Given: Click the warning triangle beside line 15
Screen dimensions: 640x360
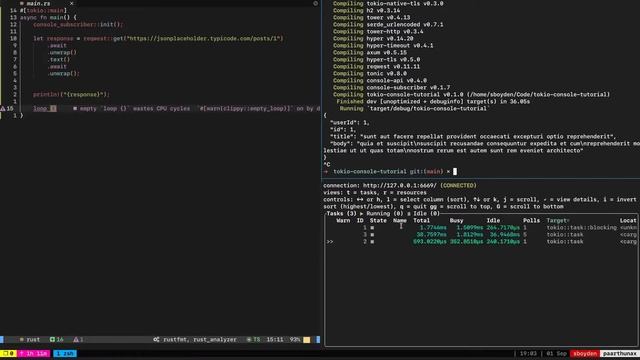Looking at the screenshot, I should click(x=3, y=109).
